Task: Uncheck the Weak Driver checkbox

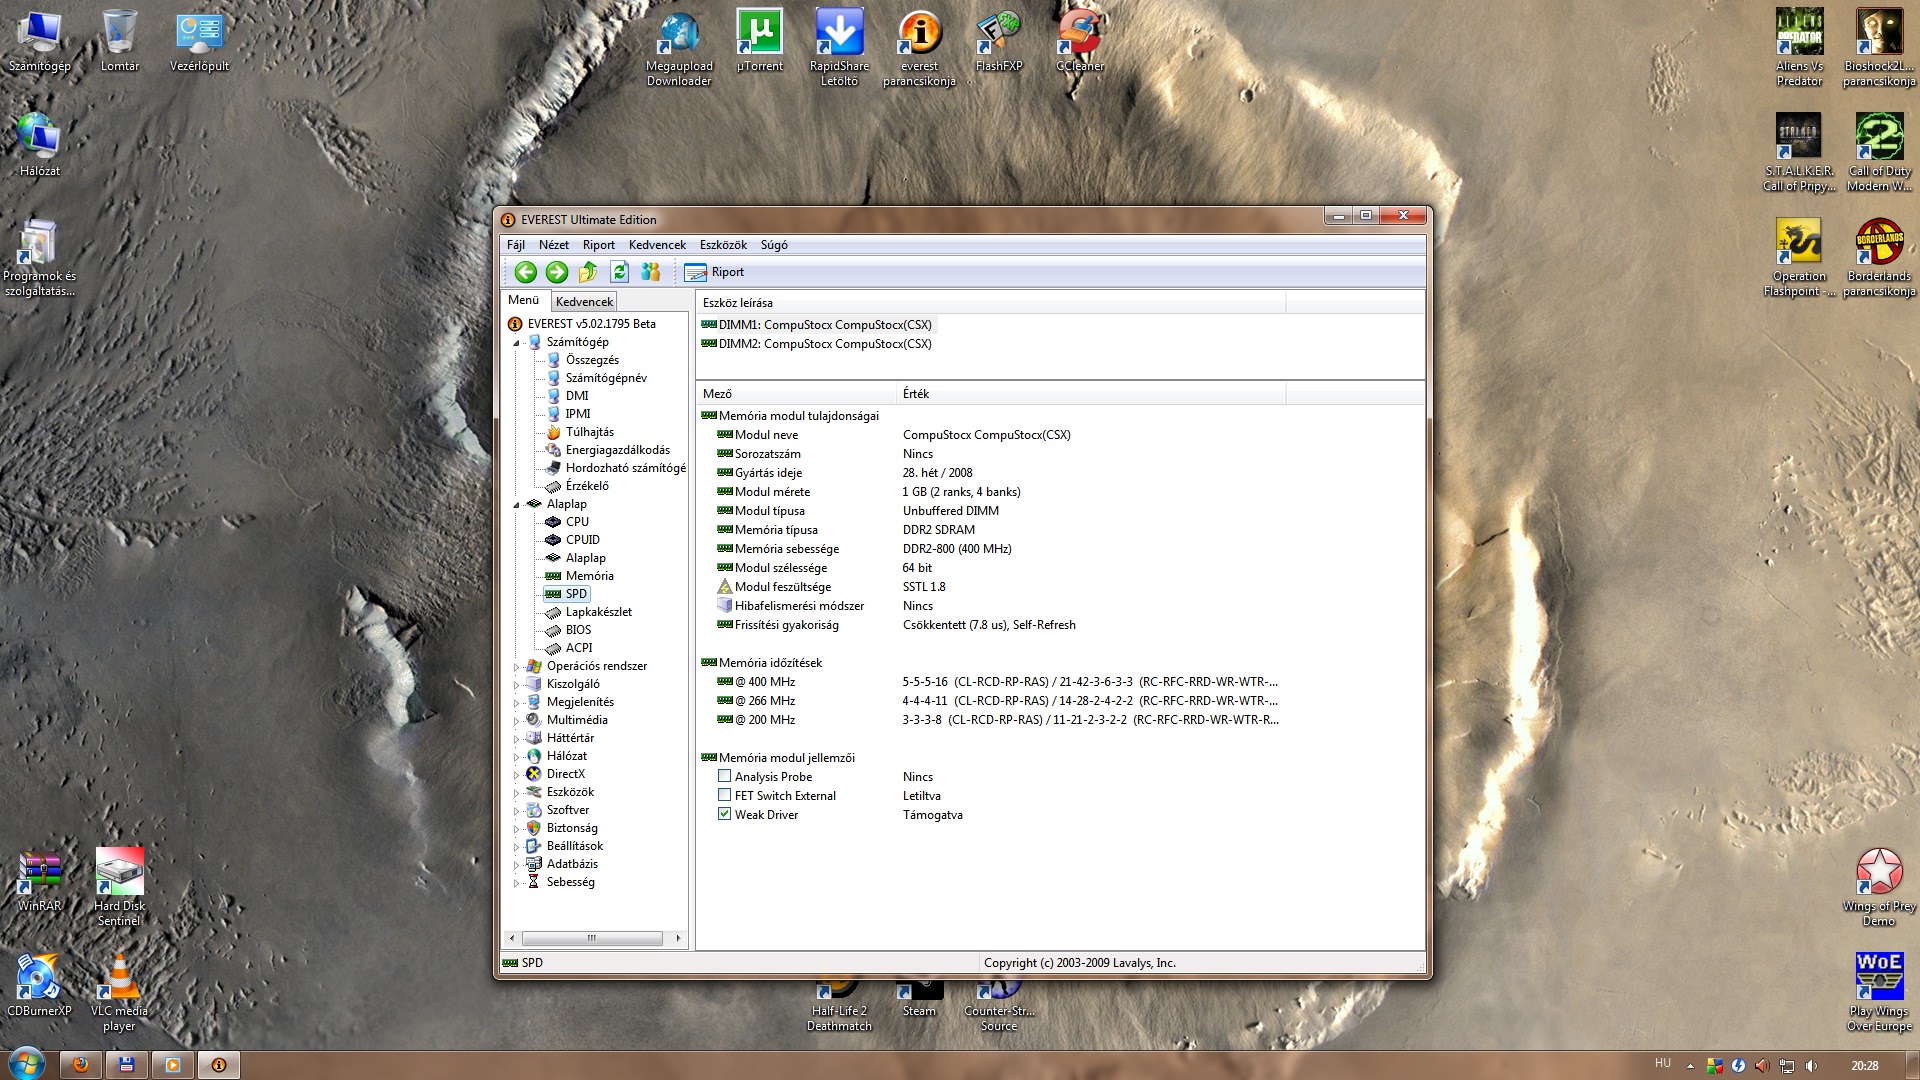Action: [x=725, y=814]
